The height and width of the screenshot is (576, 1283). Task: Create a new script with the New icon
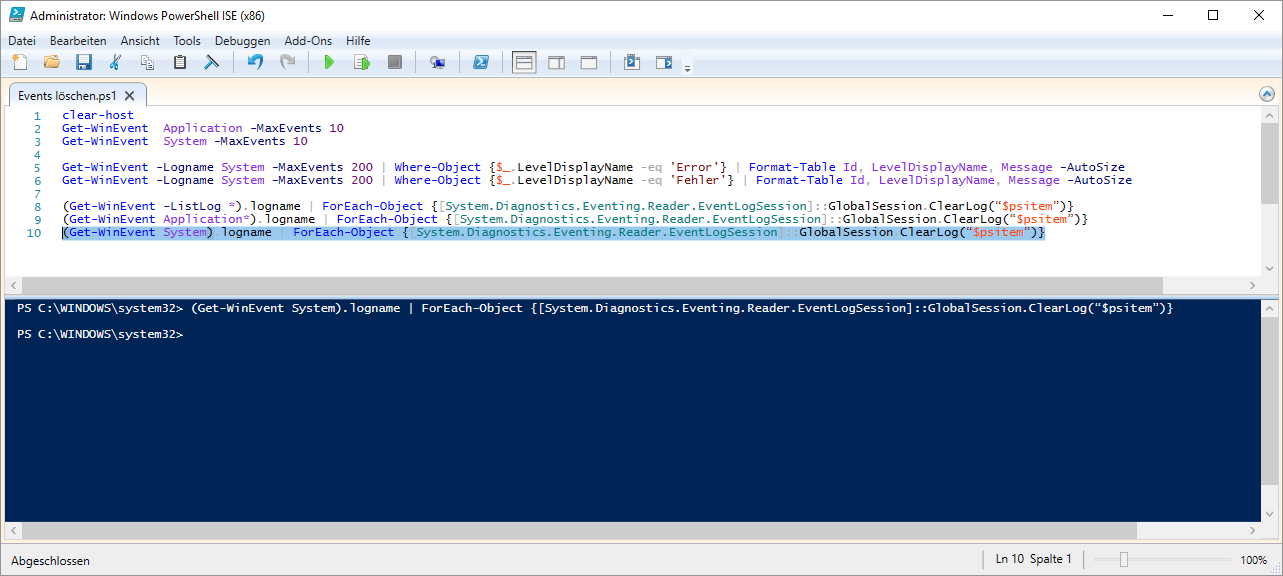[x=19, y=63]
